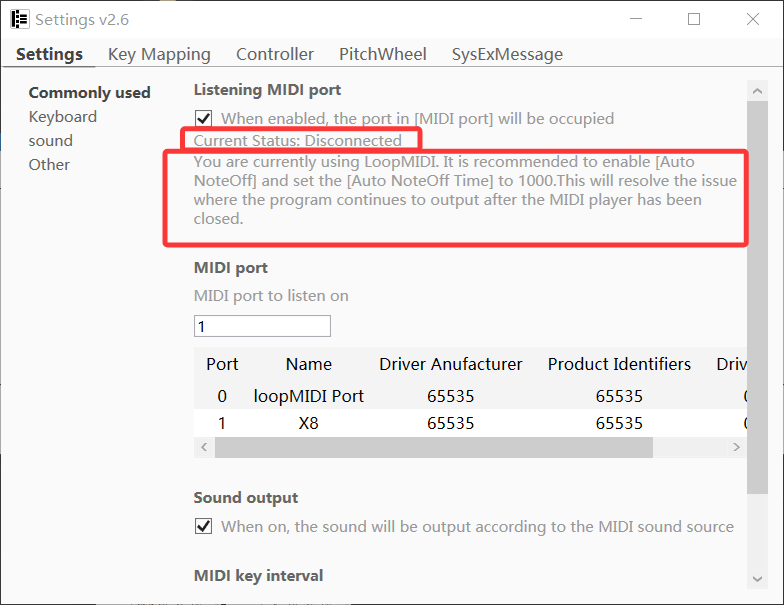The width and height of the screenshot is (784, 605).
Task: Click the Product Identifiers column header
Action: 619,364
